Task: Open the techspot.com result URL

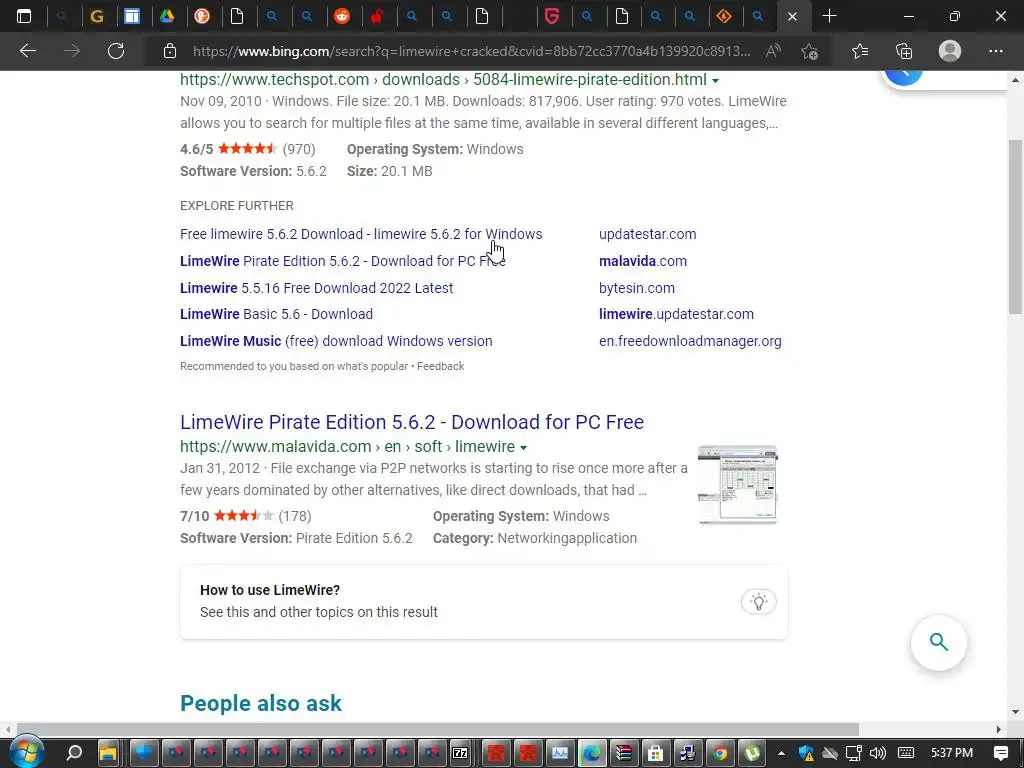Action: 443,80
